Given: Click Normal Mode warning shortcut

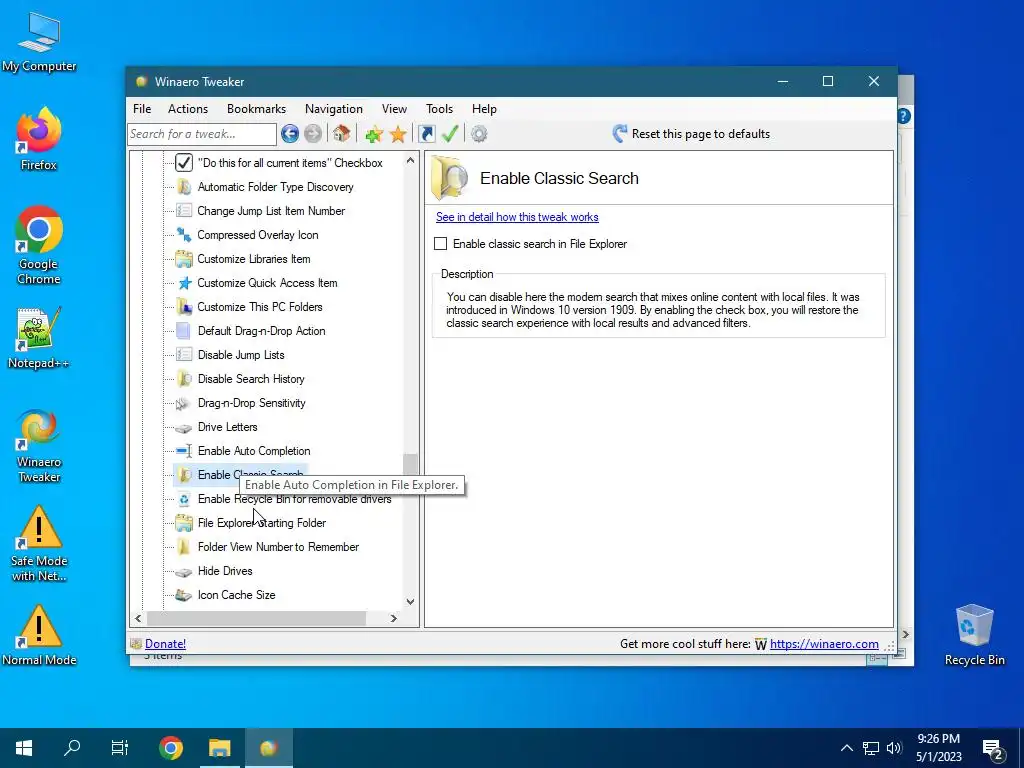Looking at the screenshot, I should [39, 635].
